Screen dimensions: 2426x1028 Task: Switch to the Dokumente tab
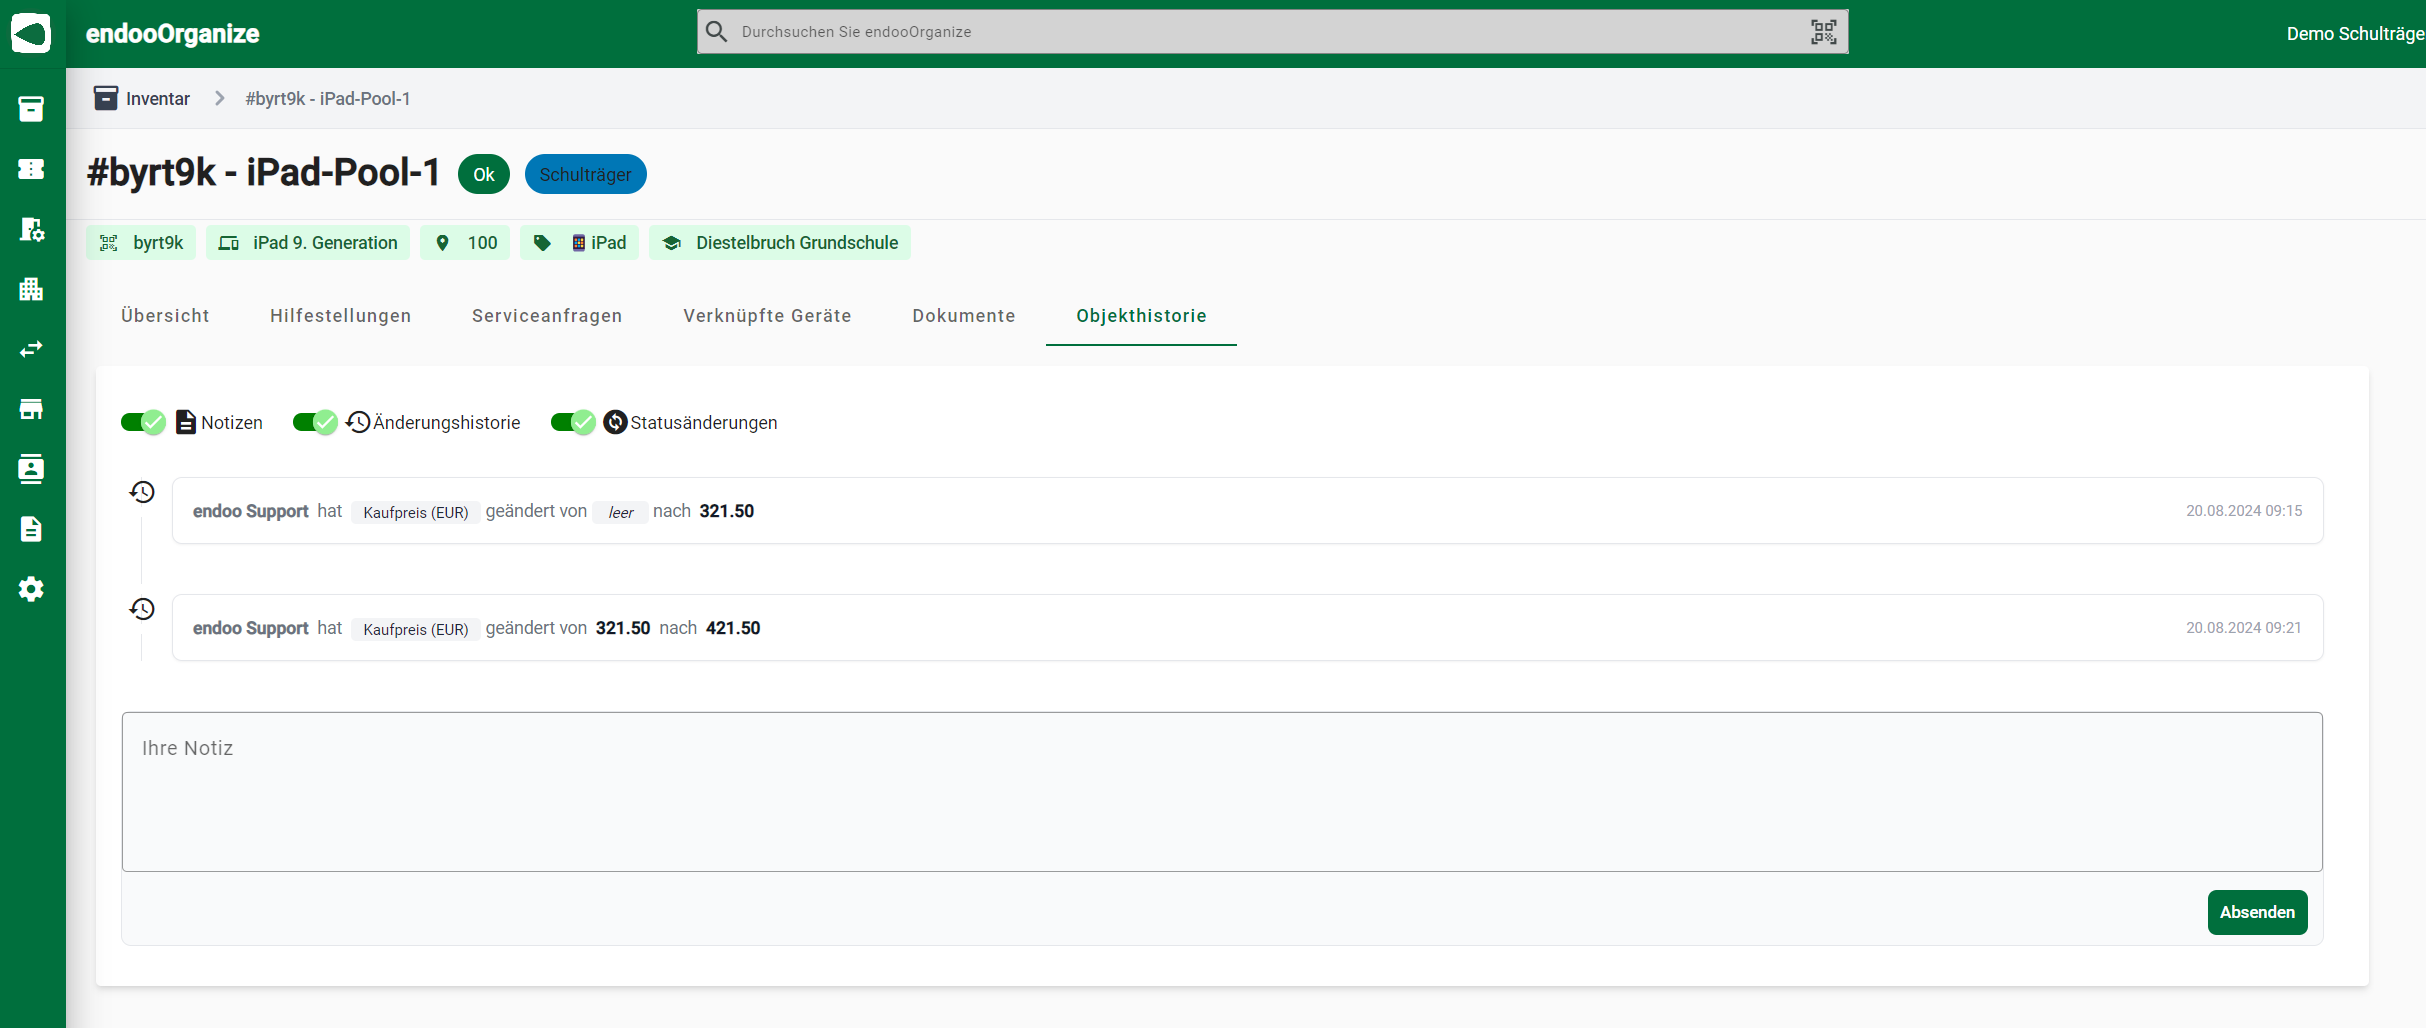click(x=963, y=316)
